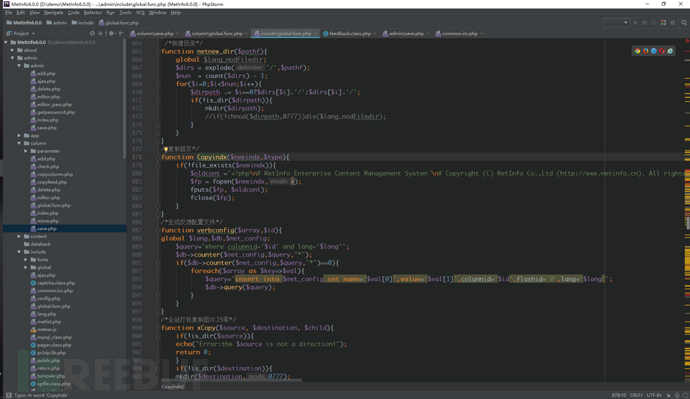
Task: Open in Firefox browser icon
Action: click(x=646, y=51)
